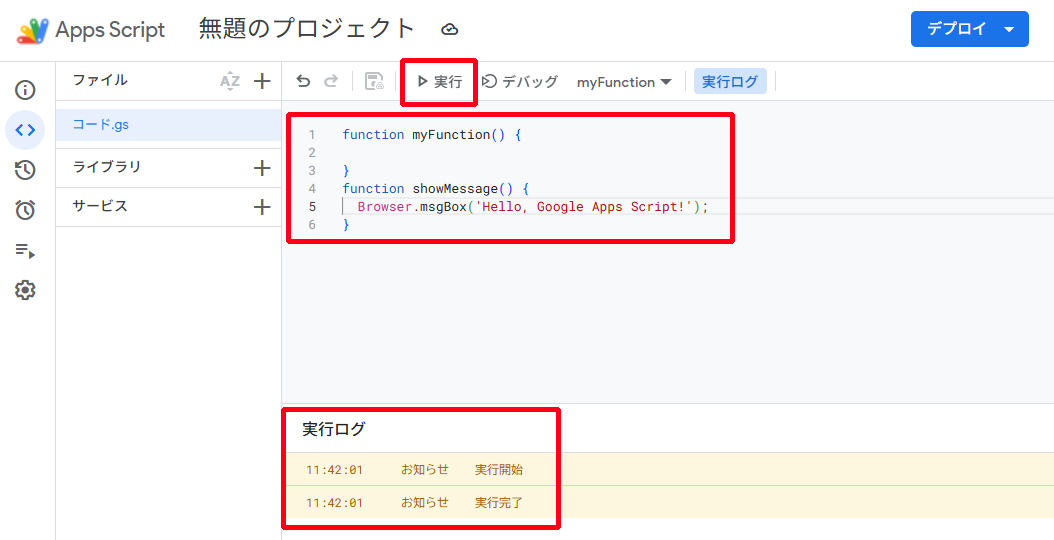The height and width of the screenshot is (540, 1054).
Task: Open project history icon in sidebar
Action: [x=25, y=170]
